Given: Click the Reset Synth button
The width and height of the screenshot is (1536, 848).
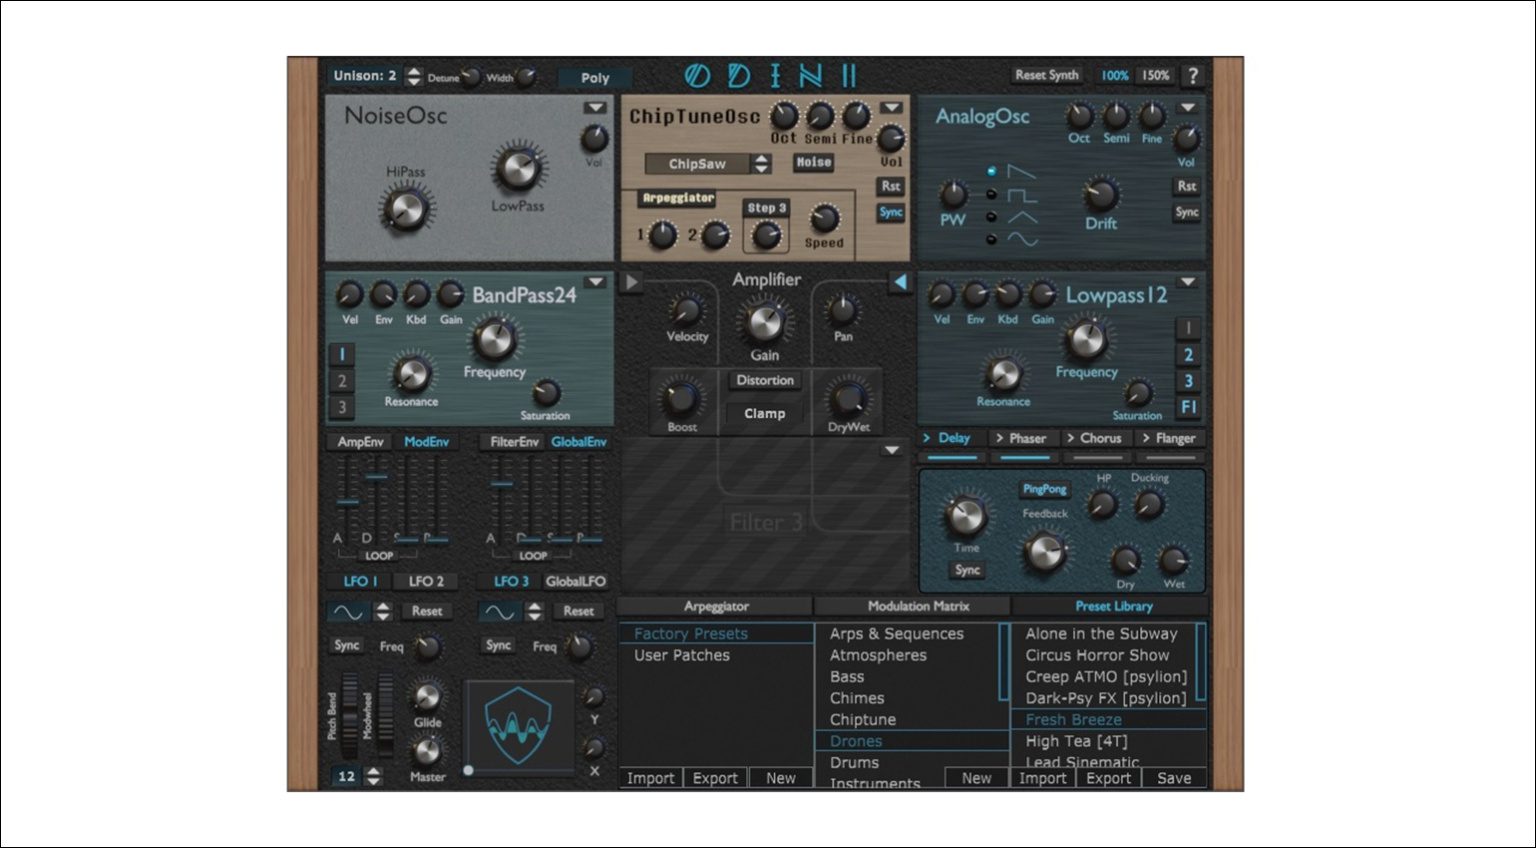Looking at the screenshot, I should (1046, 75).
